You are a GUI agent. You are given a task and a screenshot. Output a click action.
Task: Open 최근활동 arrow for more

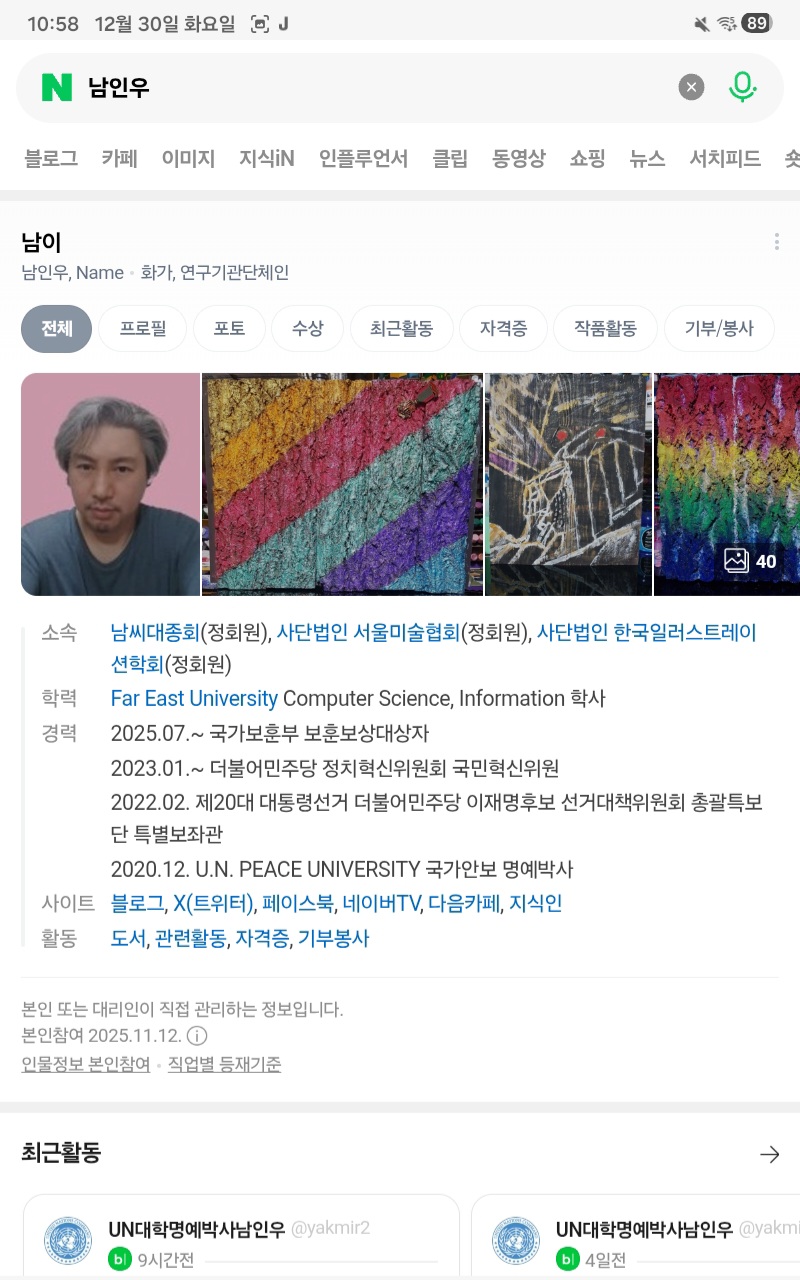(769, 1154)
